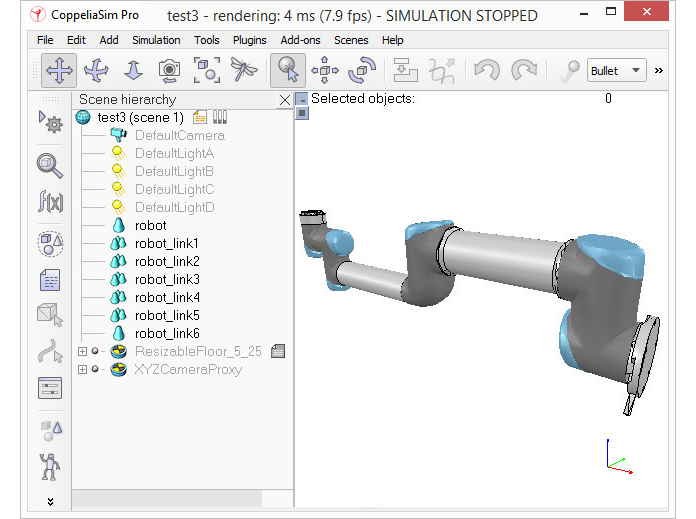Open the Add-ons menu
Viewport: 696px width, 519px height.
[300, 40]
